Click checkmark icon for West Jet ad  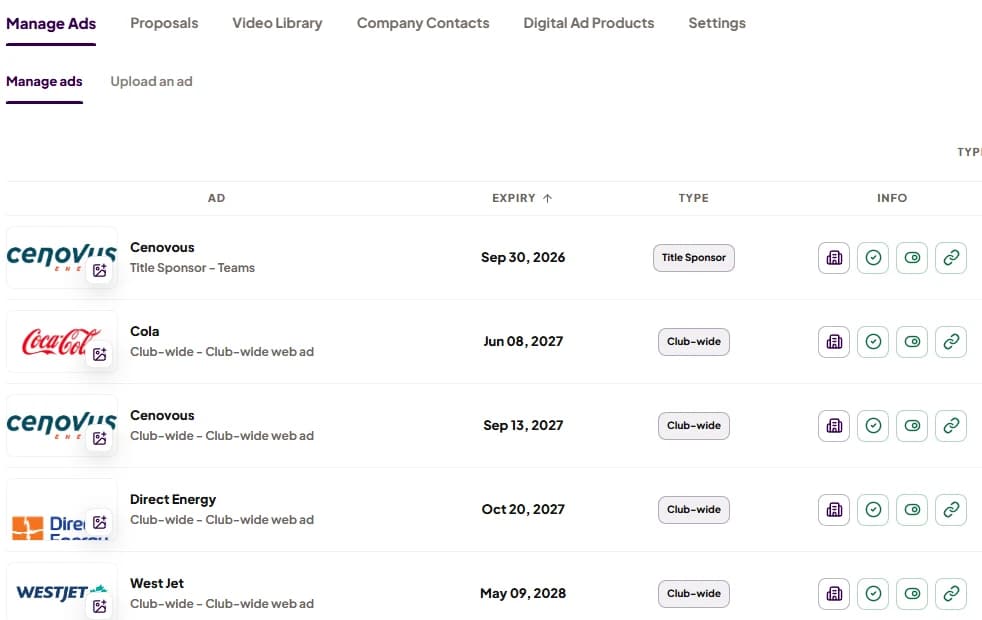pos(873,594)
